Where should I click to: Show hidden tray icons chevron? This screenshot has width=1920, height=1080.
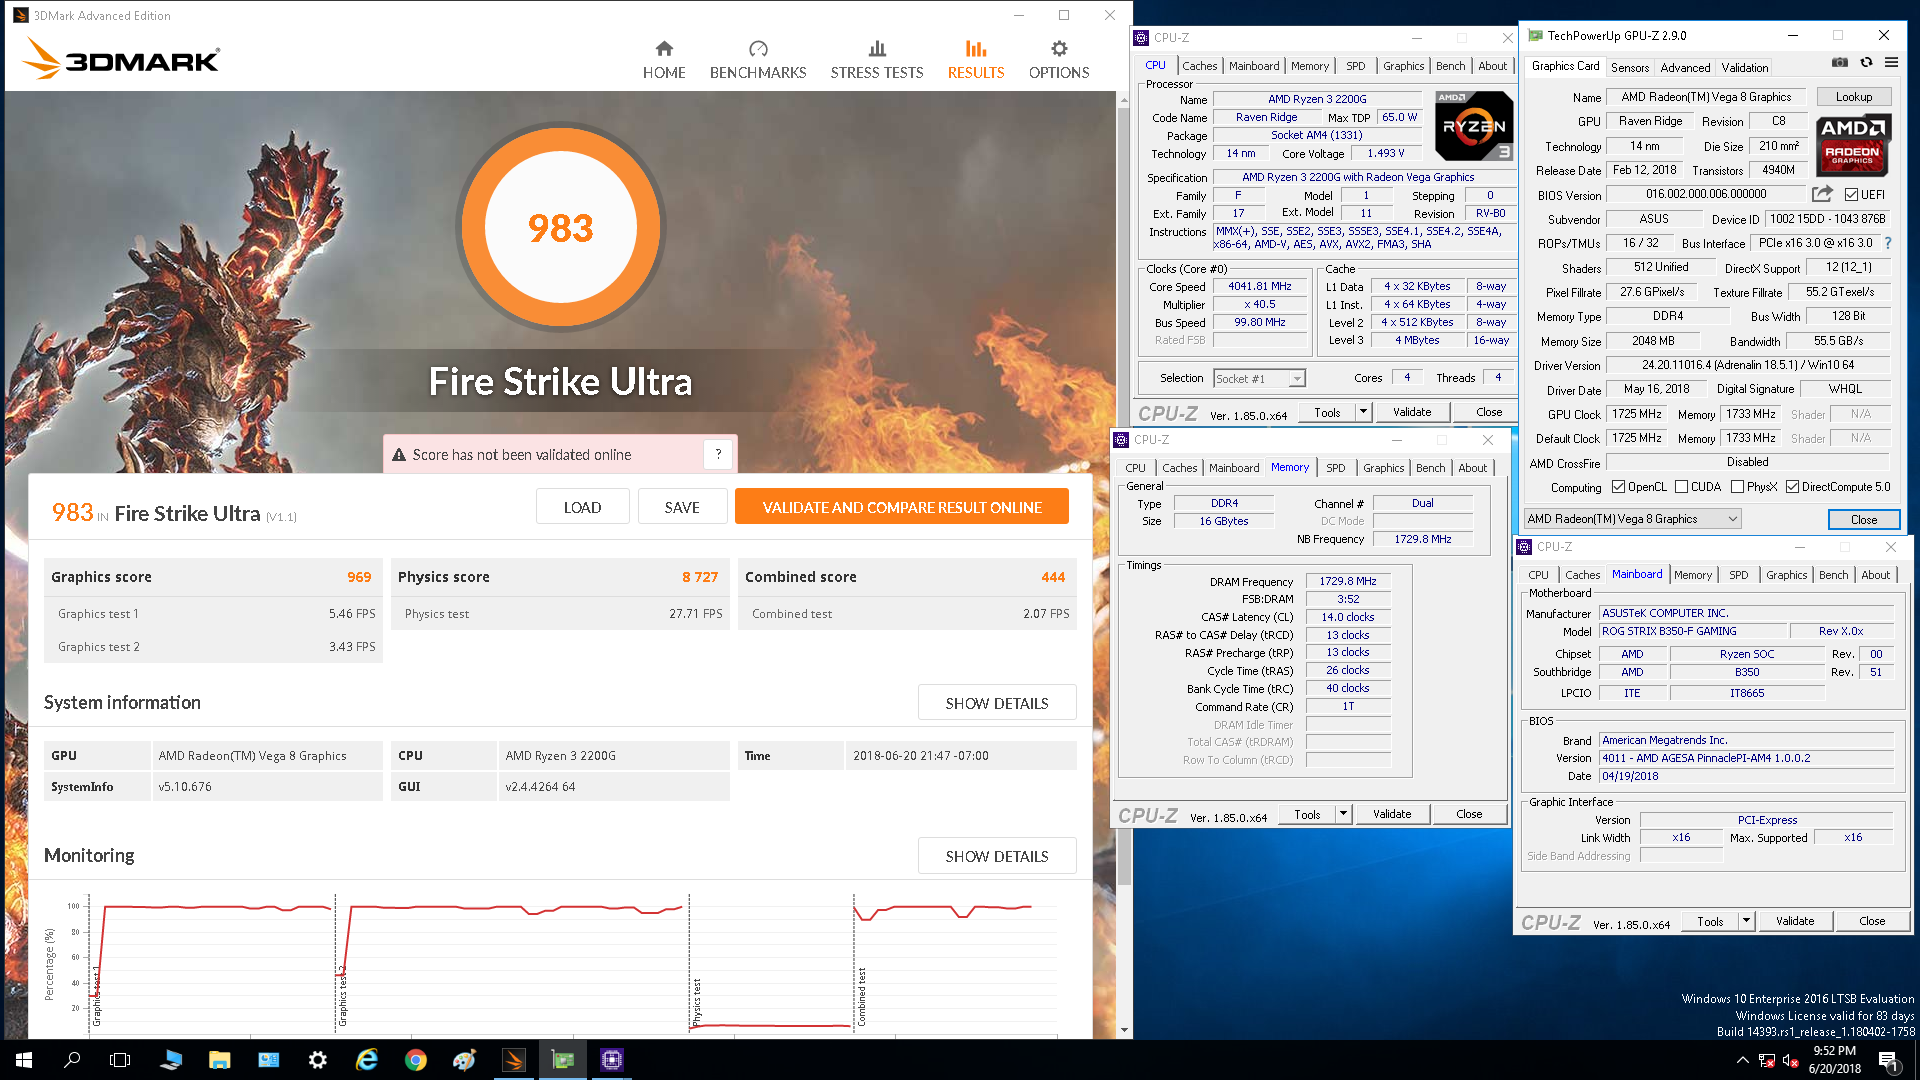pos(1742,1060)
